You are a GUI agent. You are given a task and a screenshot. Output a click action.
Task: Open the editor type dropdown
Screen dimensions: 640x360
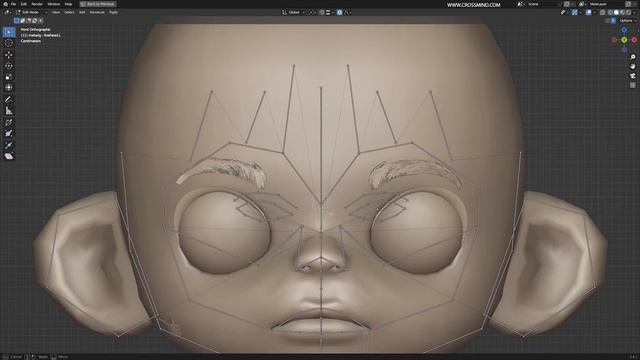pos(7,13)
